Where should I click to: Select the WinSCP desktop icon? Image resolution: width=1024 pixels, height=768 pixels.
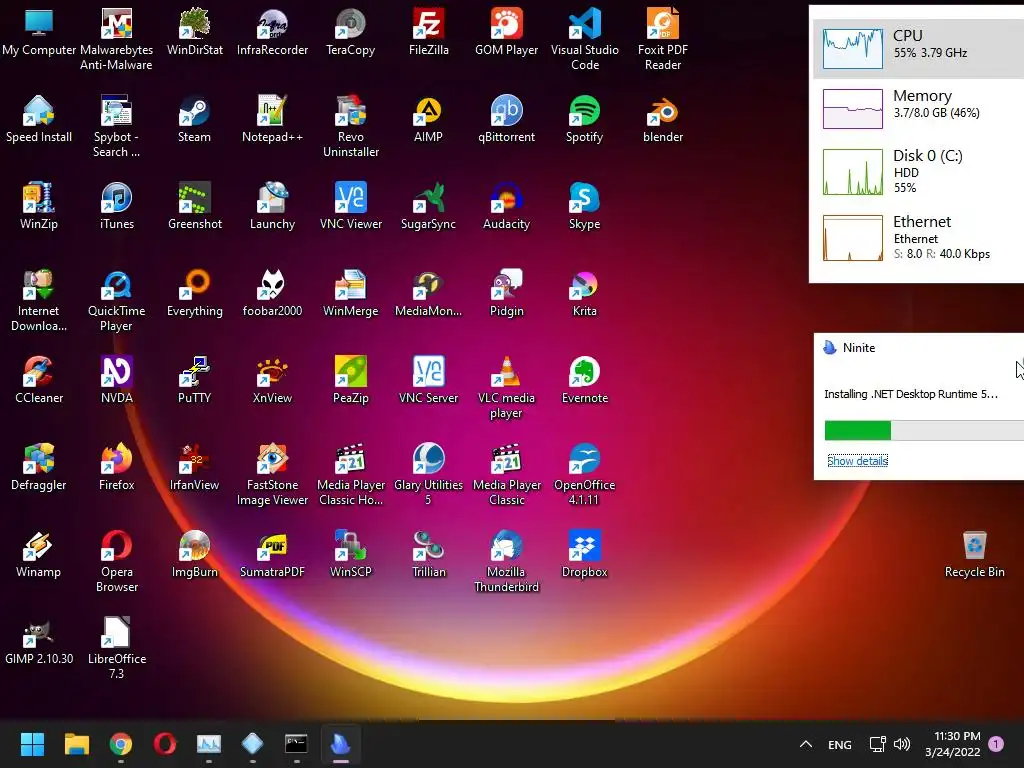click(351, 554)
